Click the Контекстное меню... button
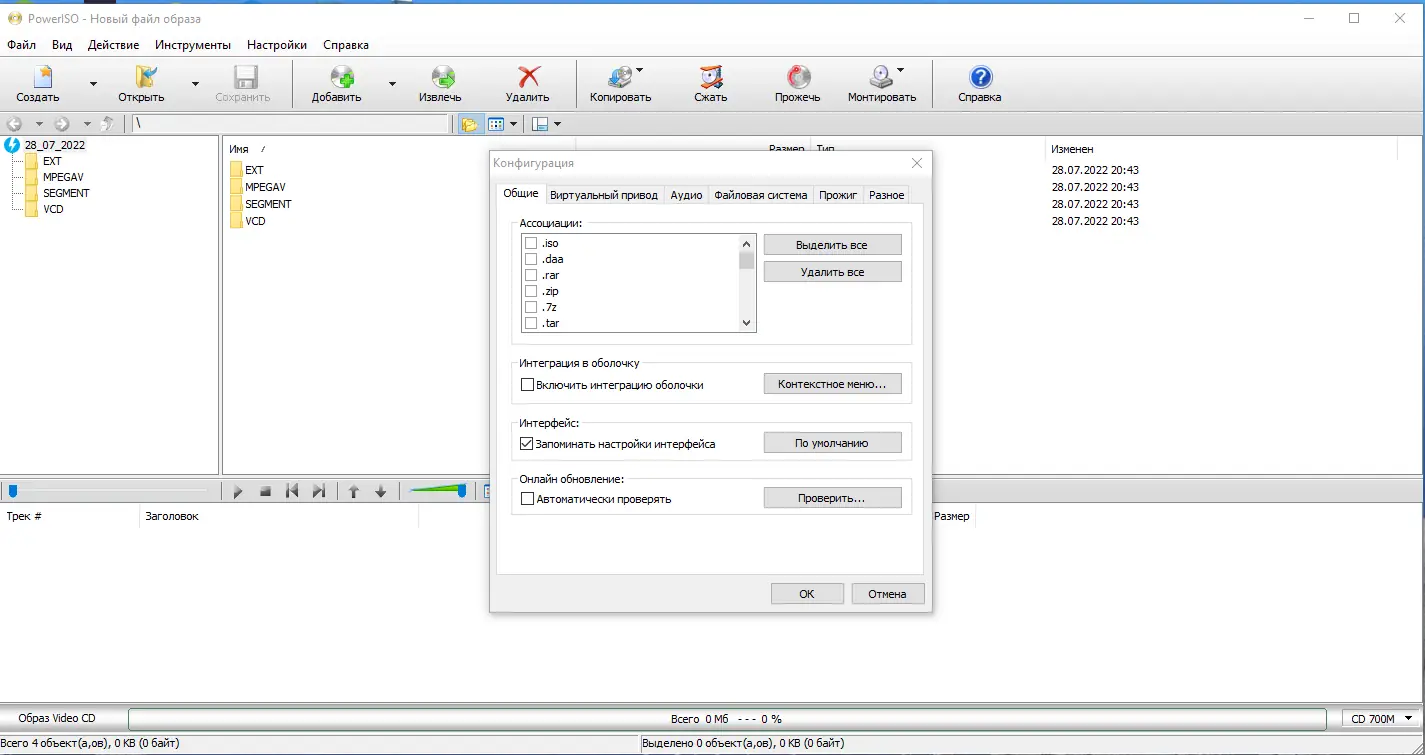This screenshot has height=755, width=1425. point(832,384)
